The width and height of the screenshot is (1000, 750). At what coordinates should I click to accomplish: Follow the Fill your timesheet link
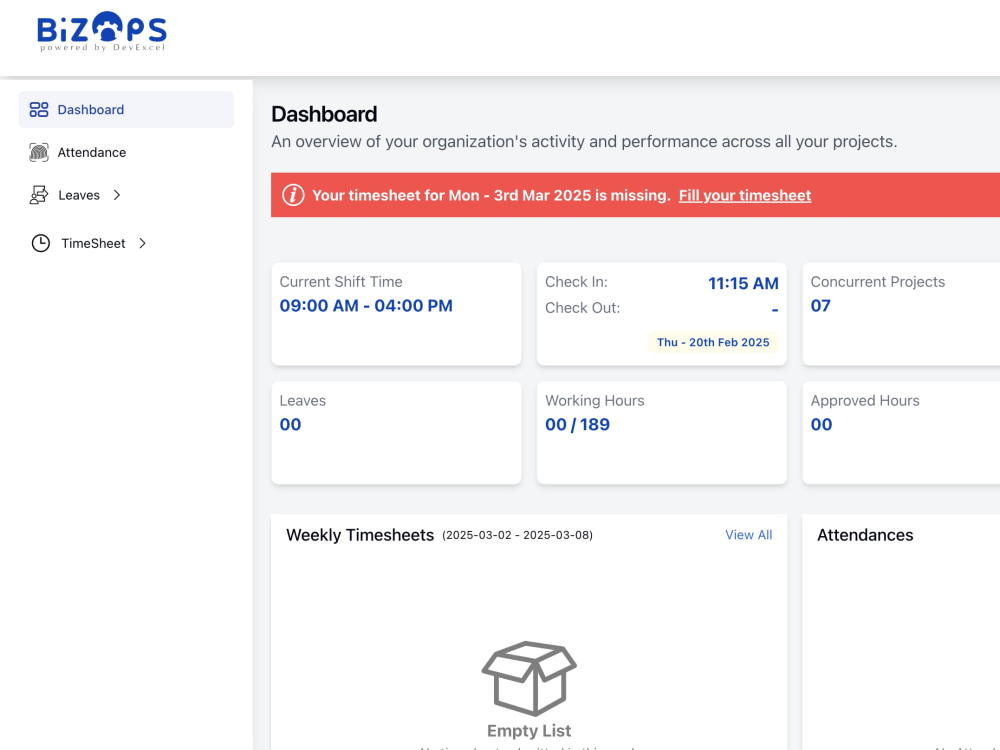tap(745, 195)
